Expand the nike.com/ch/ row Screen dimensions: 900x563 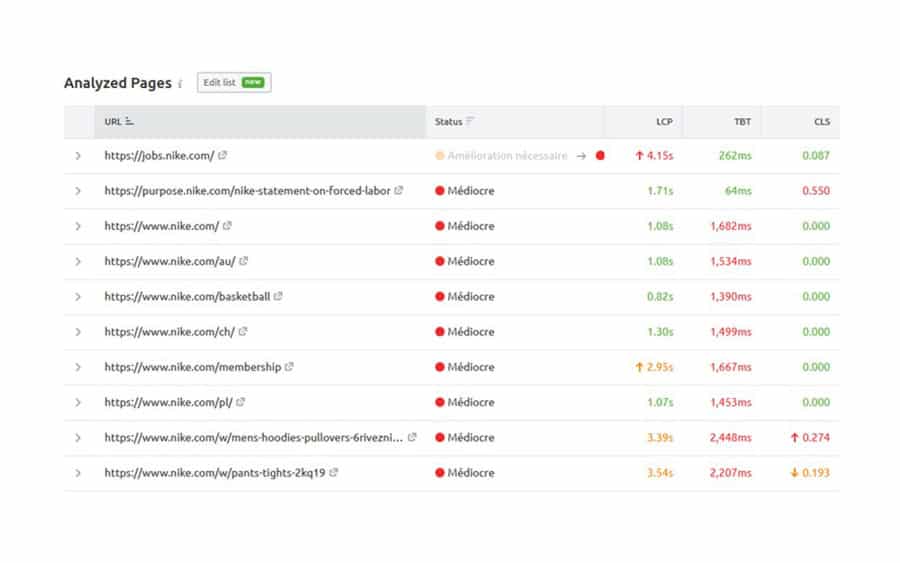(78, 332)
